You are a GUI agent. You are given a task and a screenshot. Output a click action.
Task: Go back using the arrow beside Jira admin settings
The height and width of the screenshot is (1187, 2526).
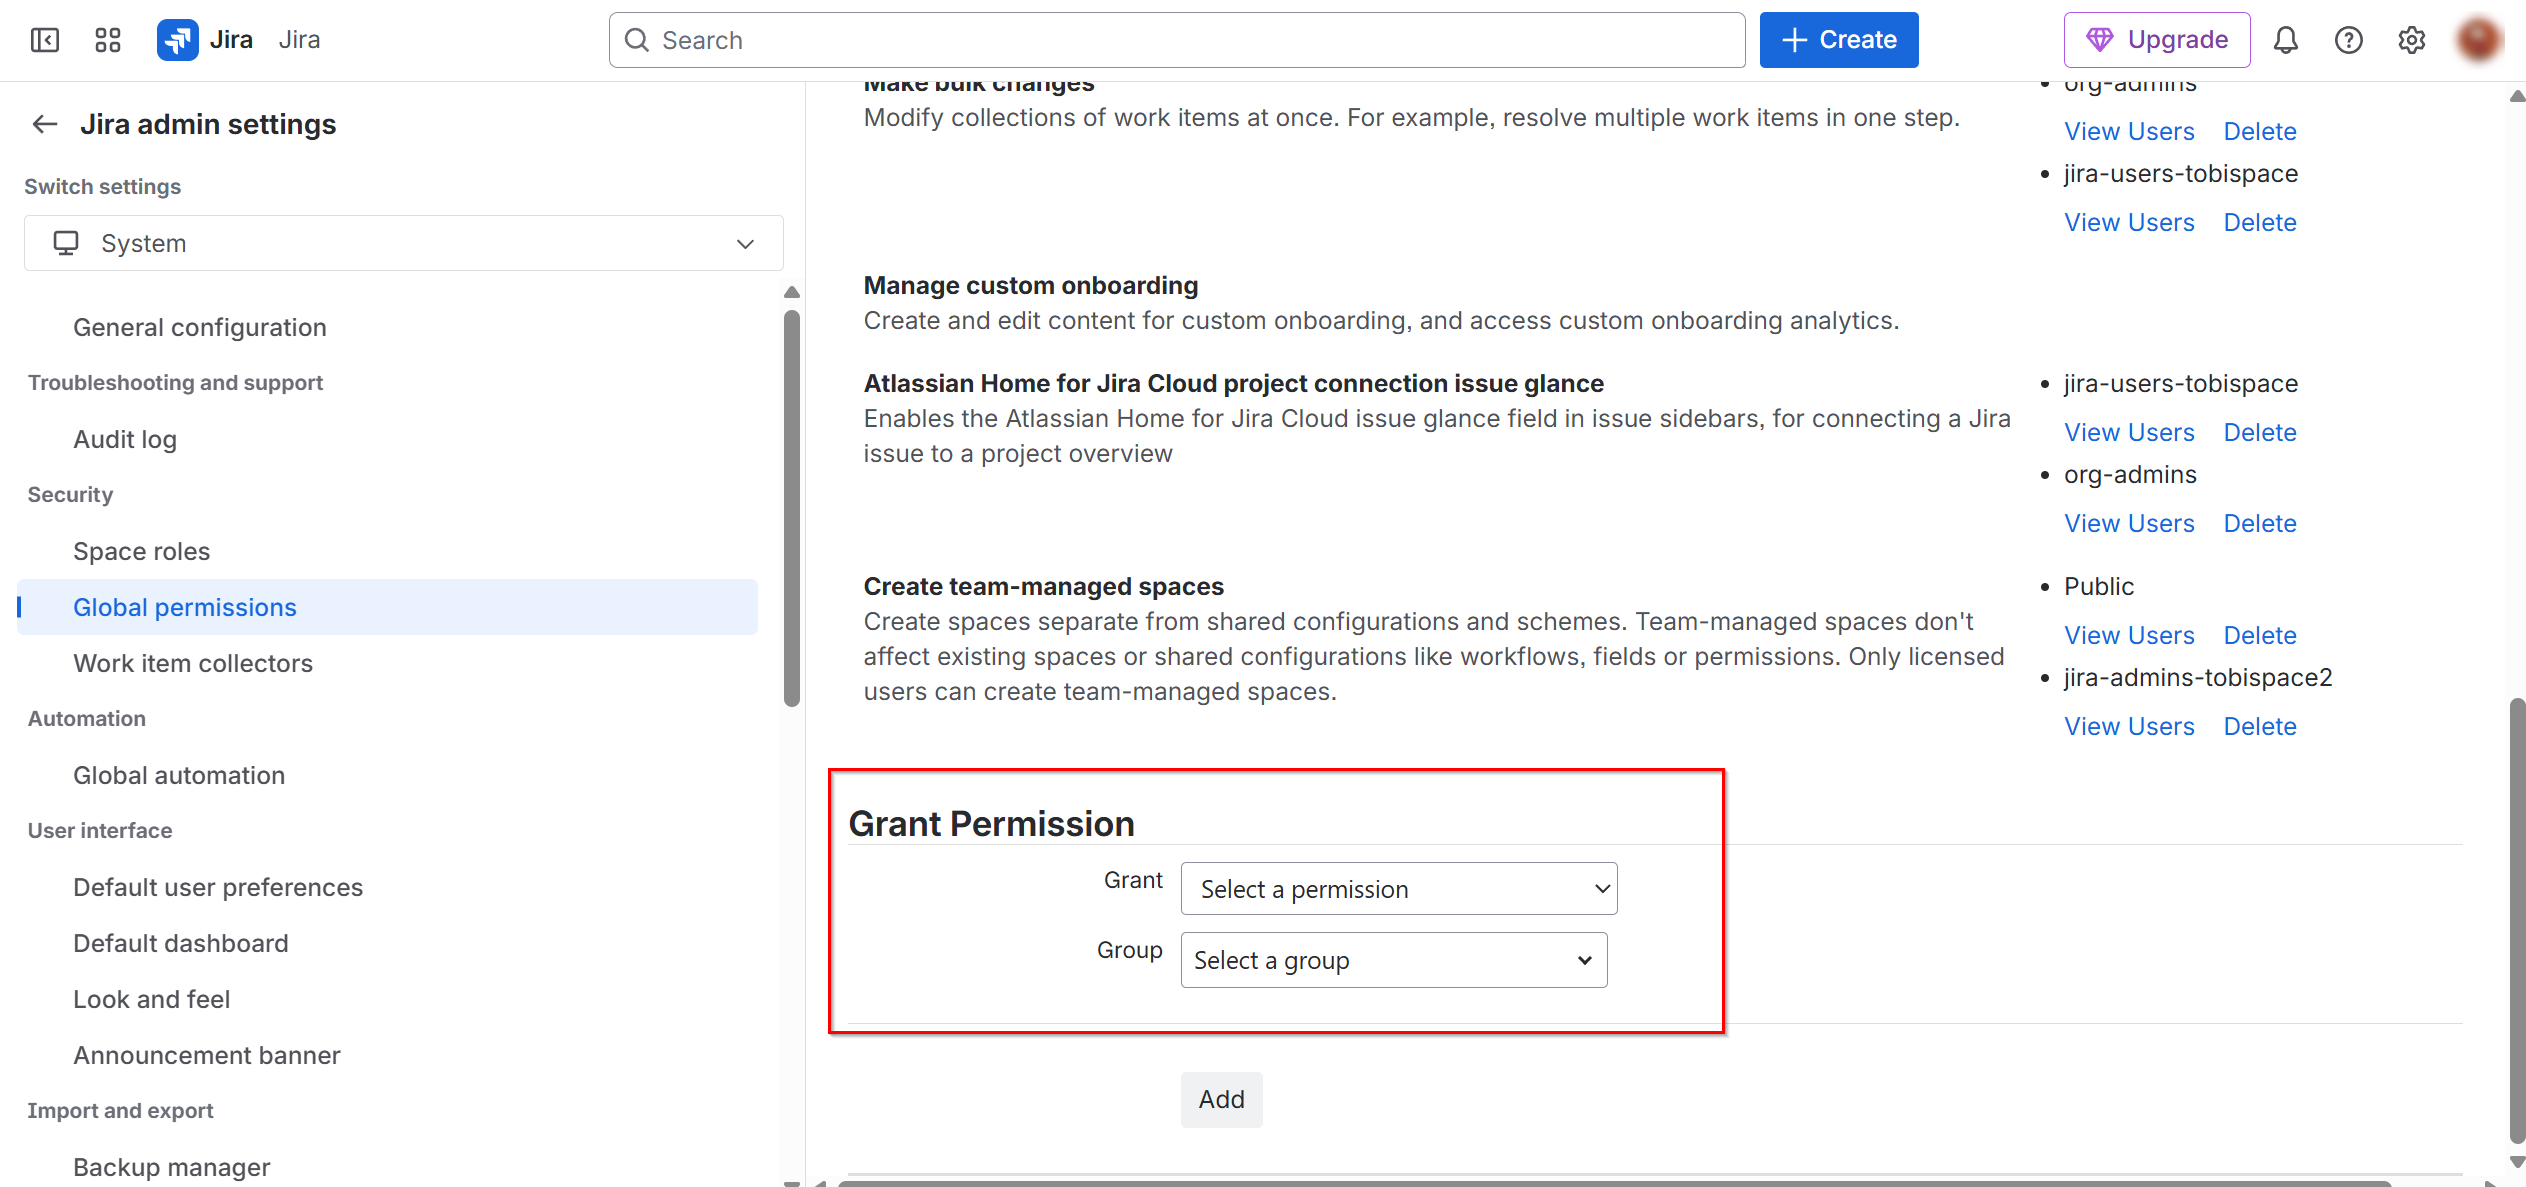tap(45, 124)
